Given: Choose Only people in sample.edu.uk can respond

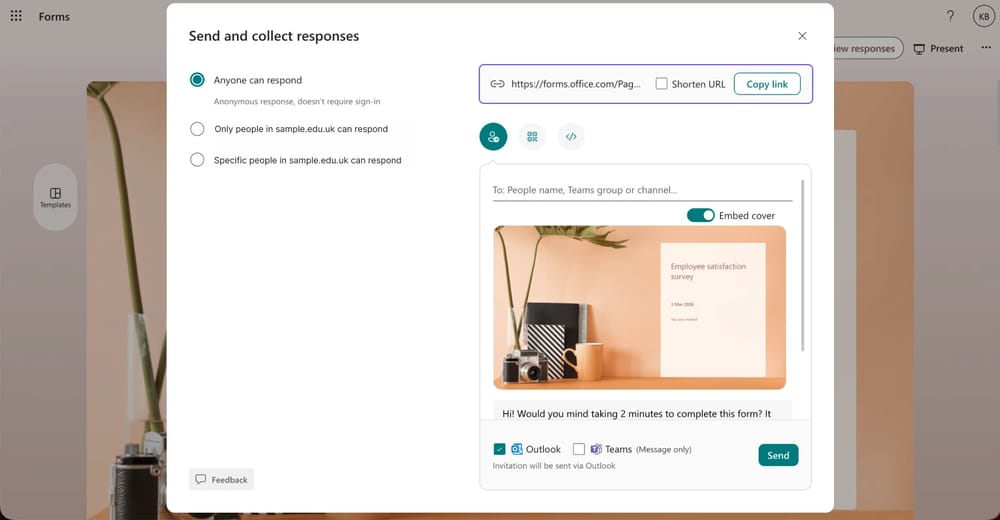Looking at the screenshot, I should pyautogui.click(x=197, y=129).
